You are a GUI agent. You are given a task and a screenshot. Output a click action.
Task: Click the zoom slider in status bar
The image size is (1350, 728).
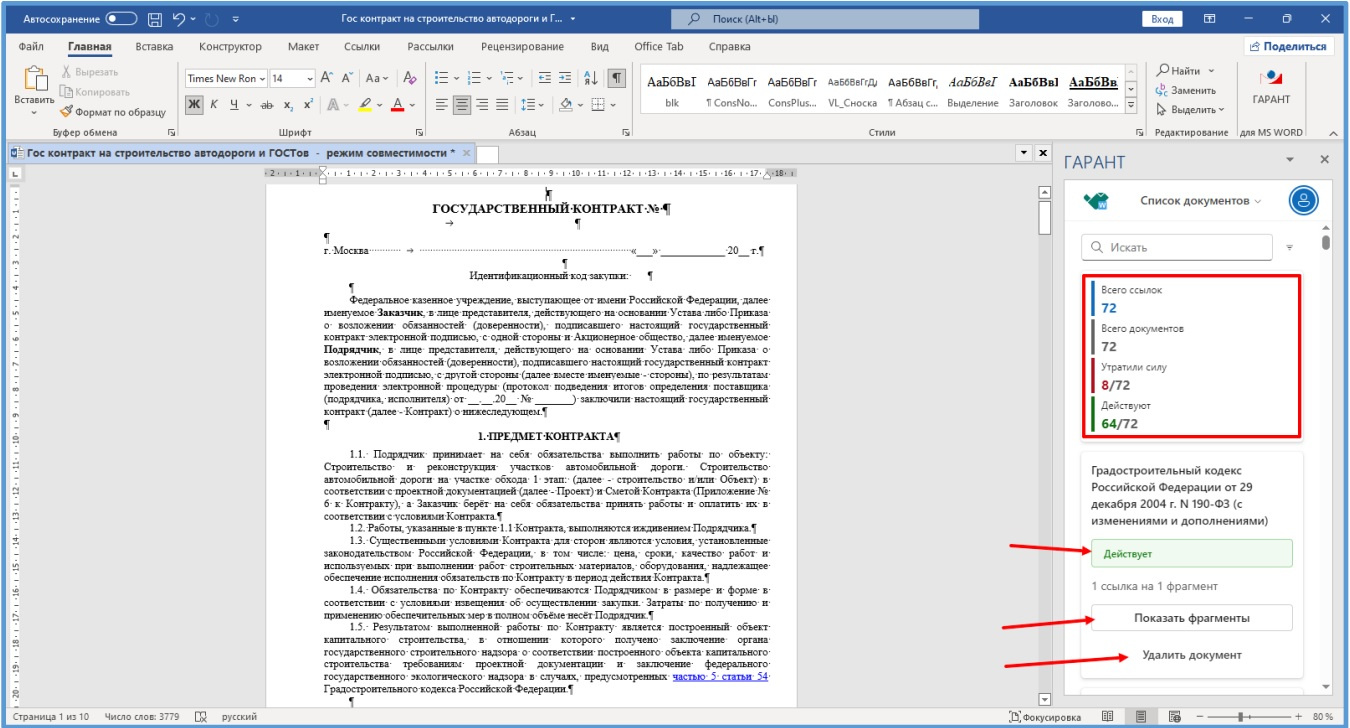click(x=1240, y=717)
